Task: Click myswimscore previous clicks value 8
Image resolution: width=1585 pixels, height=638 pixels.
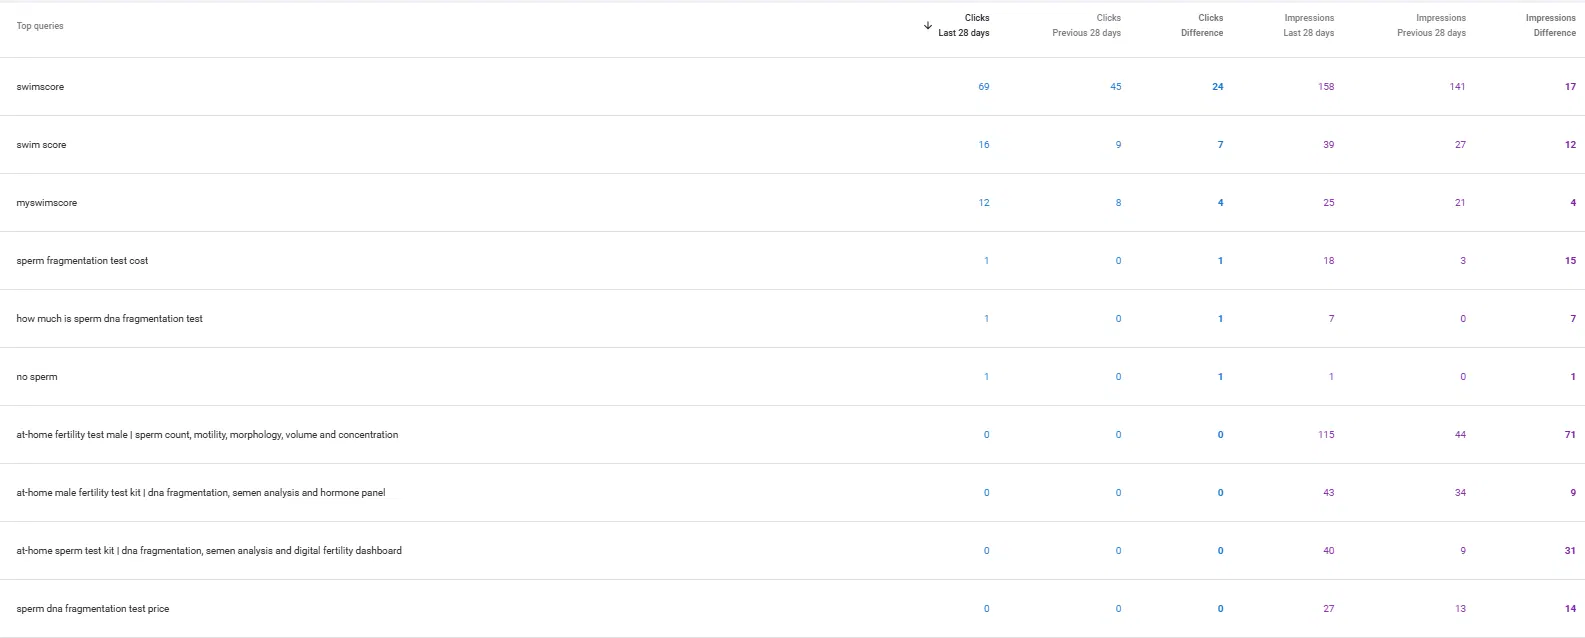Action: coord(1118,203)
